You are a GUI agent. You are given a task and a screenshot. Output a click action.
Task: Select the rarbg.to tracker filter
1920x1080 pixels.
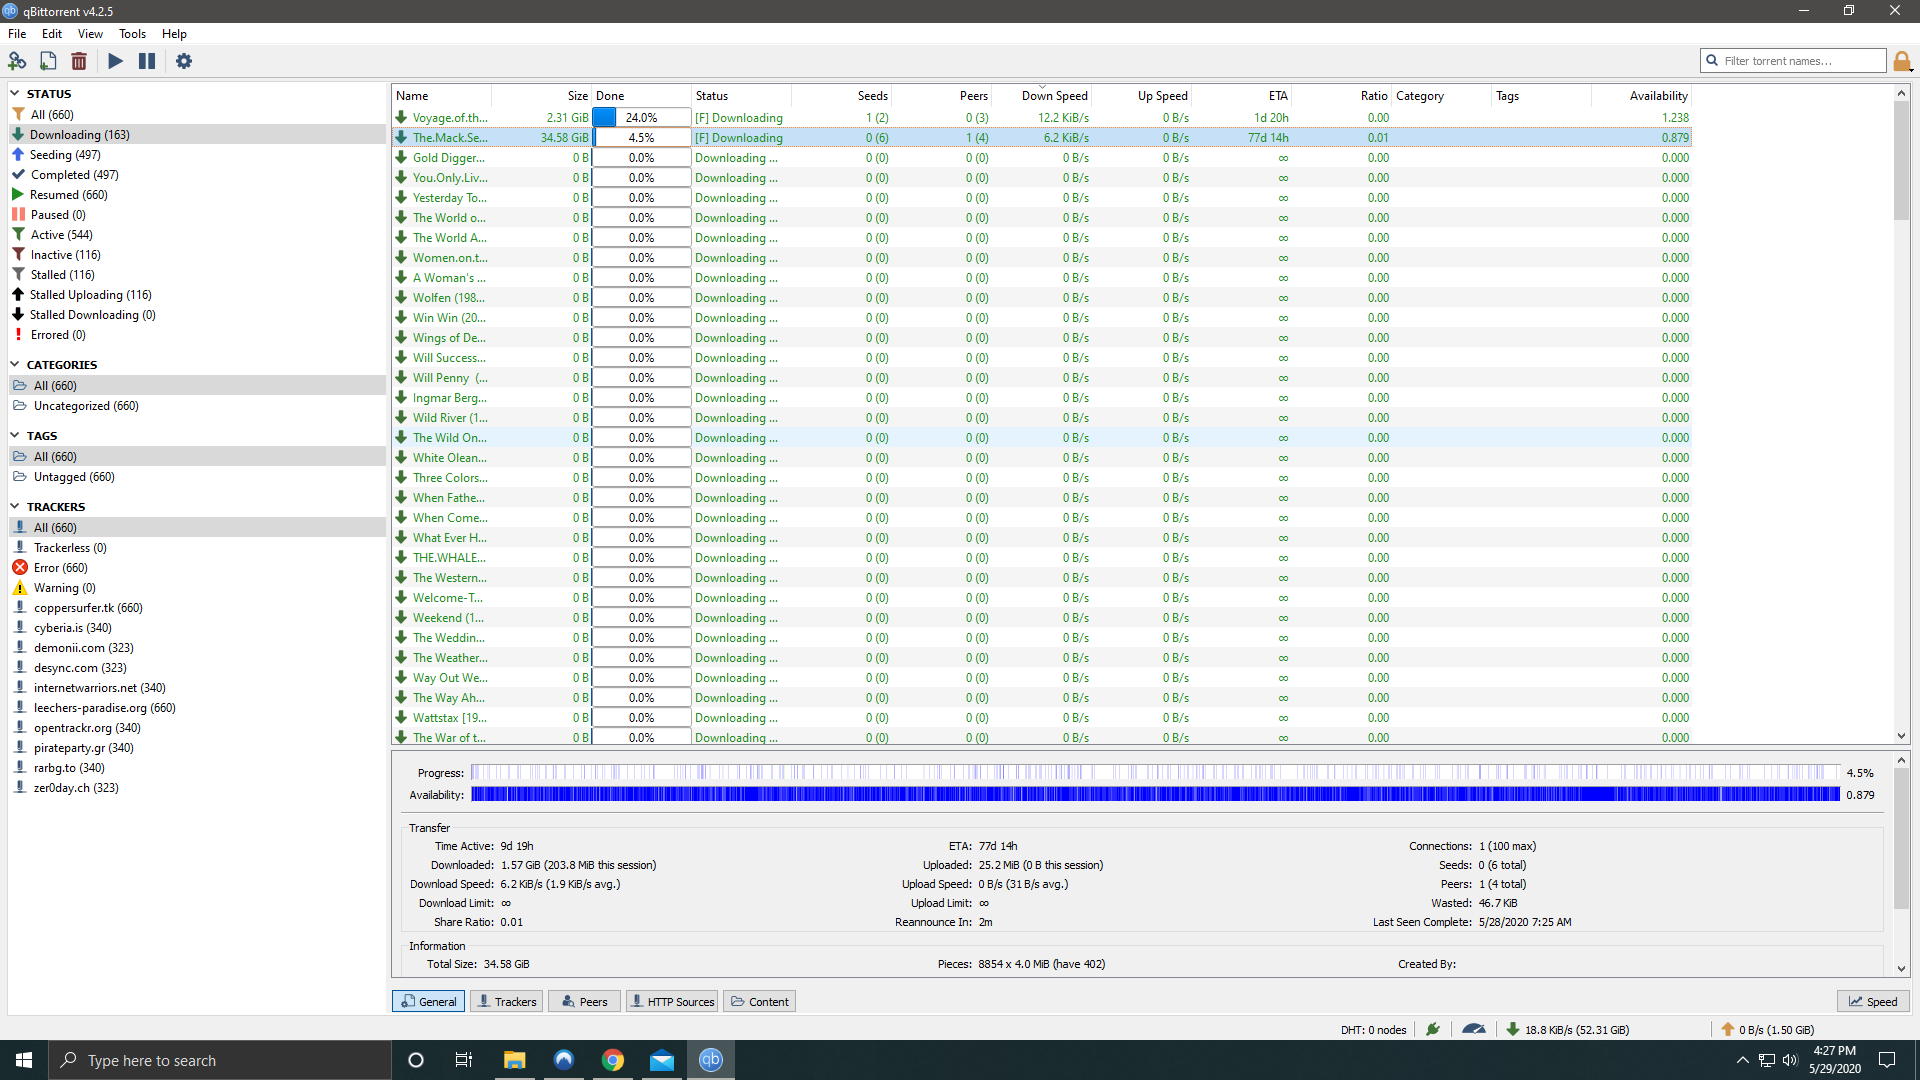point(68,768)
